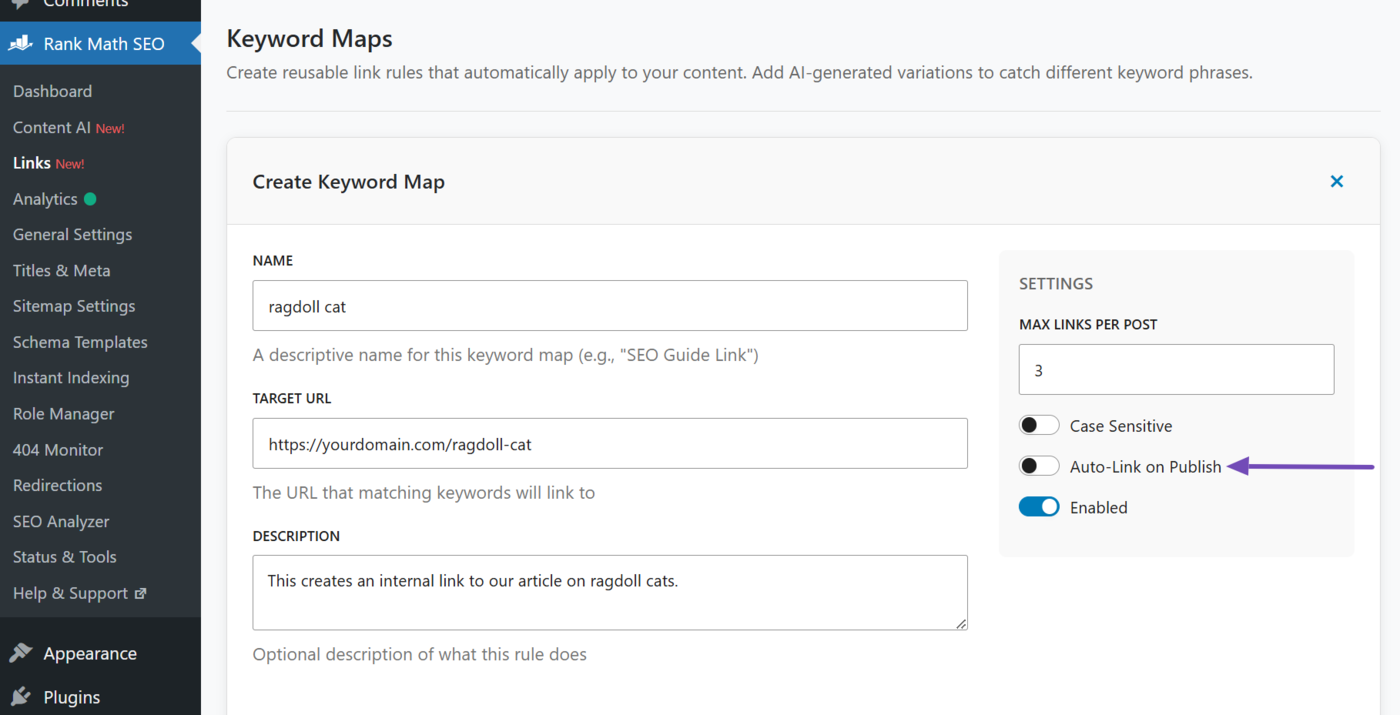Select the Target URL input box
This screenshot has height=715, width=1400.
click(610, 443)
